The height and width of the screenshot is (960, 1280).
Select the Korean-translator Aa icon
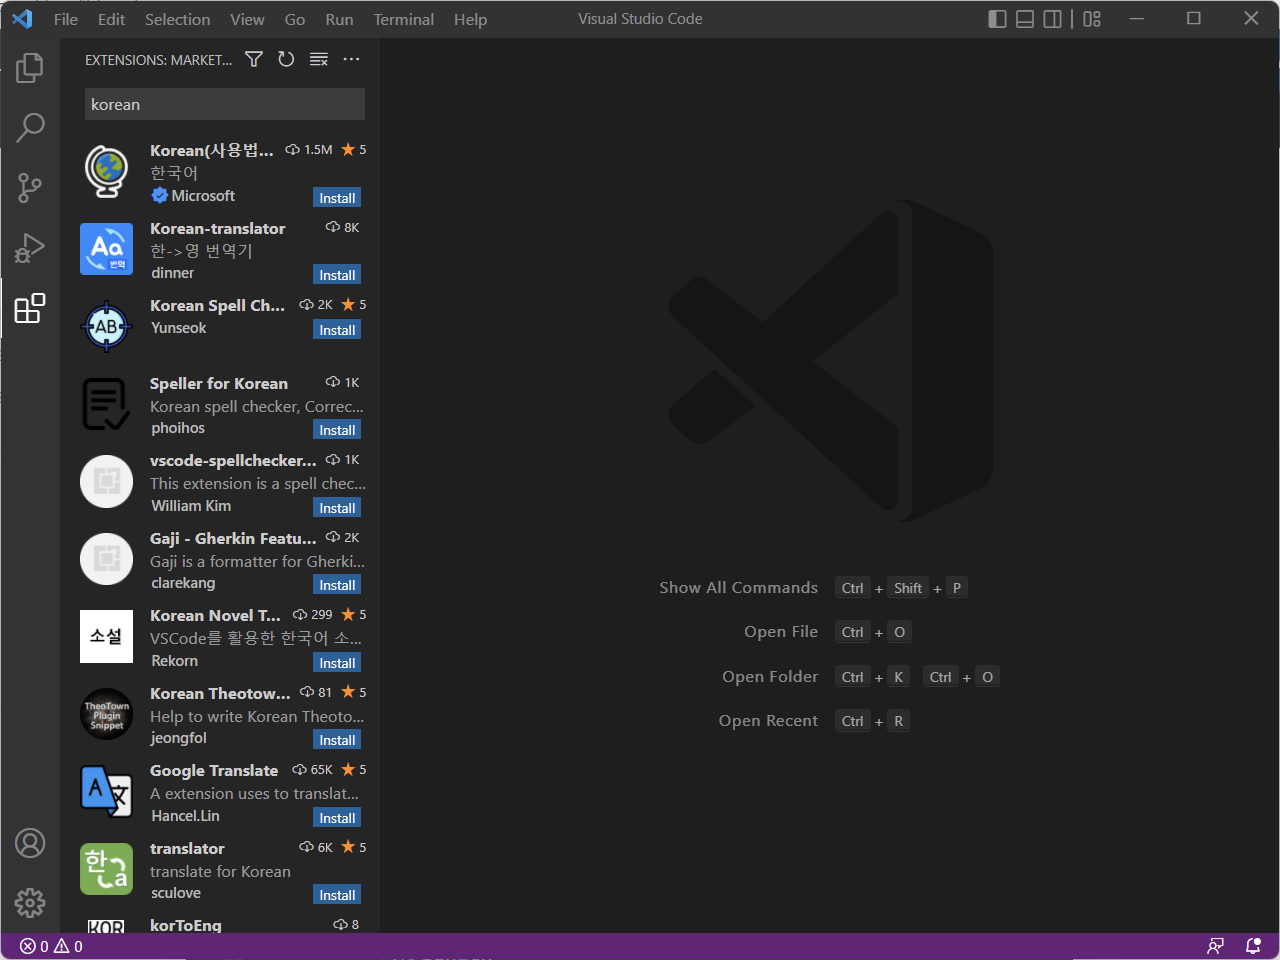click(106, 249)
